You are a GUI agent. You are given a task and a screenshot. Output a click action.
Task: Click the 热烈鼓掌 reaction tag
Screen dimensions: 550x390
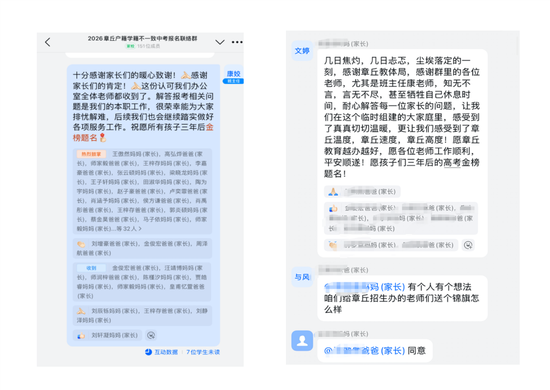coord(91,154)
